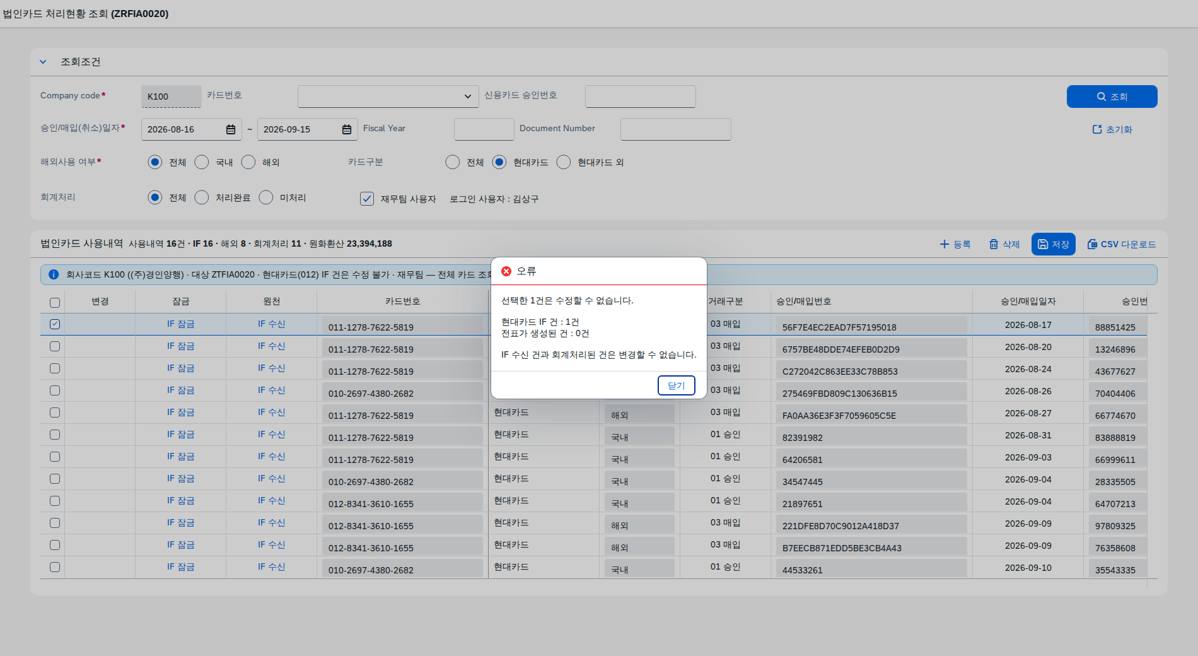Toggle the 재무팀 사용자 checkbox

tap(367, 199)
